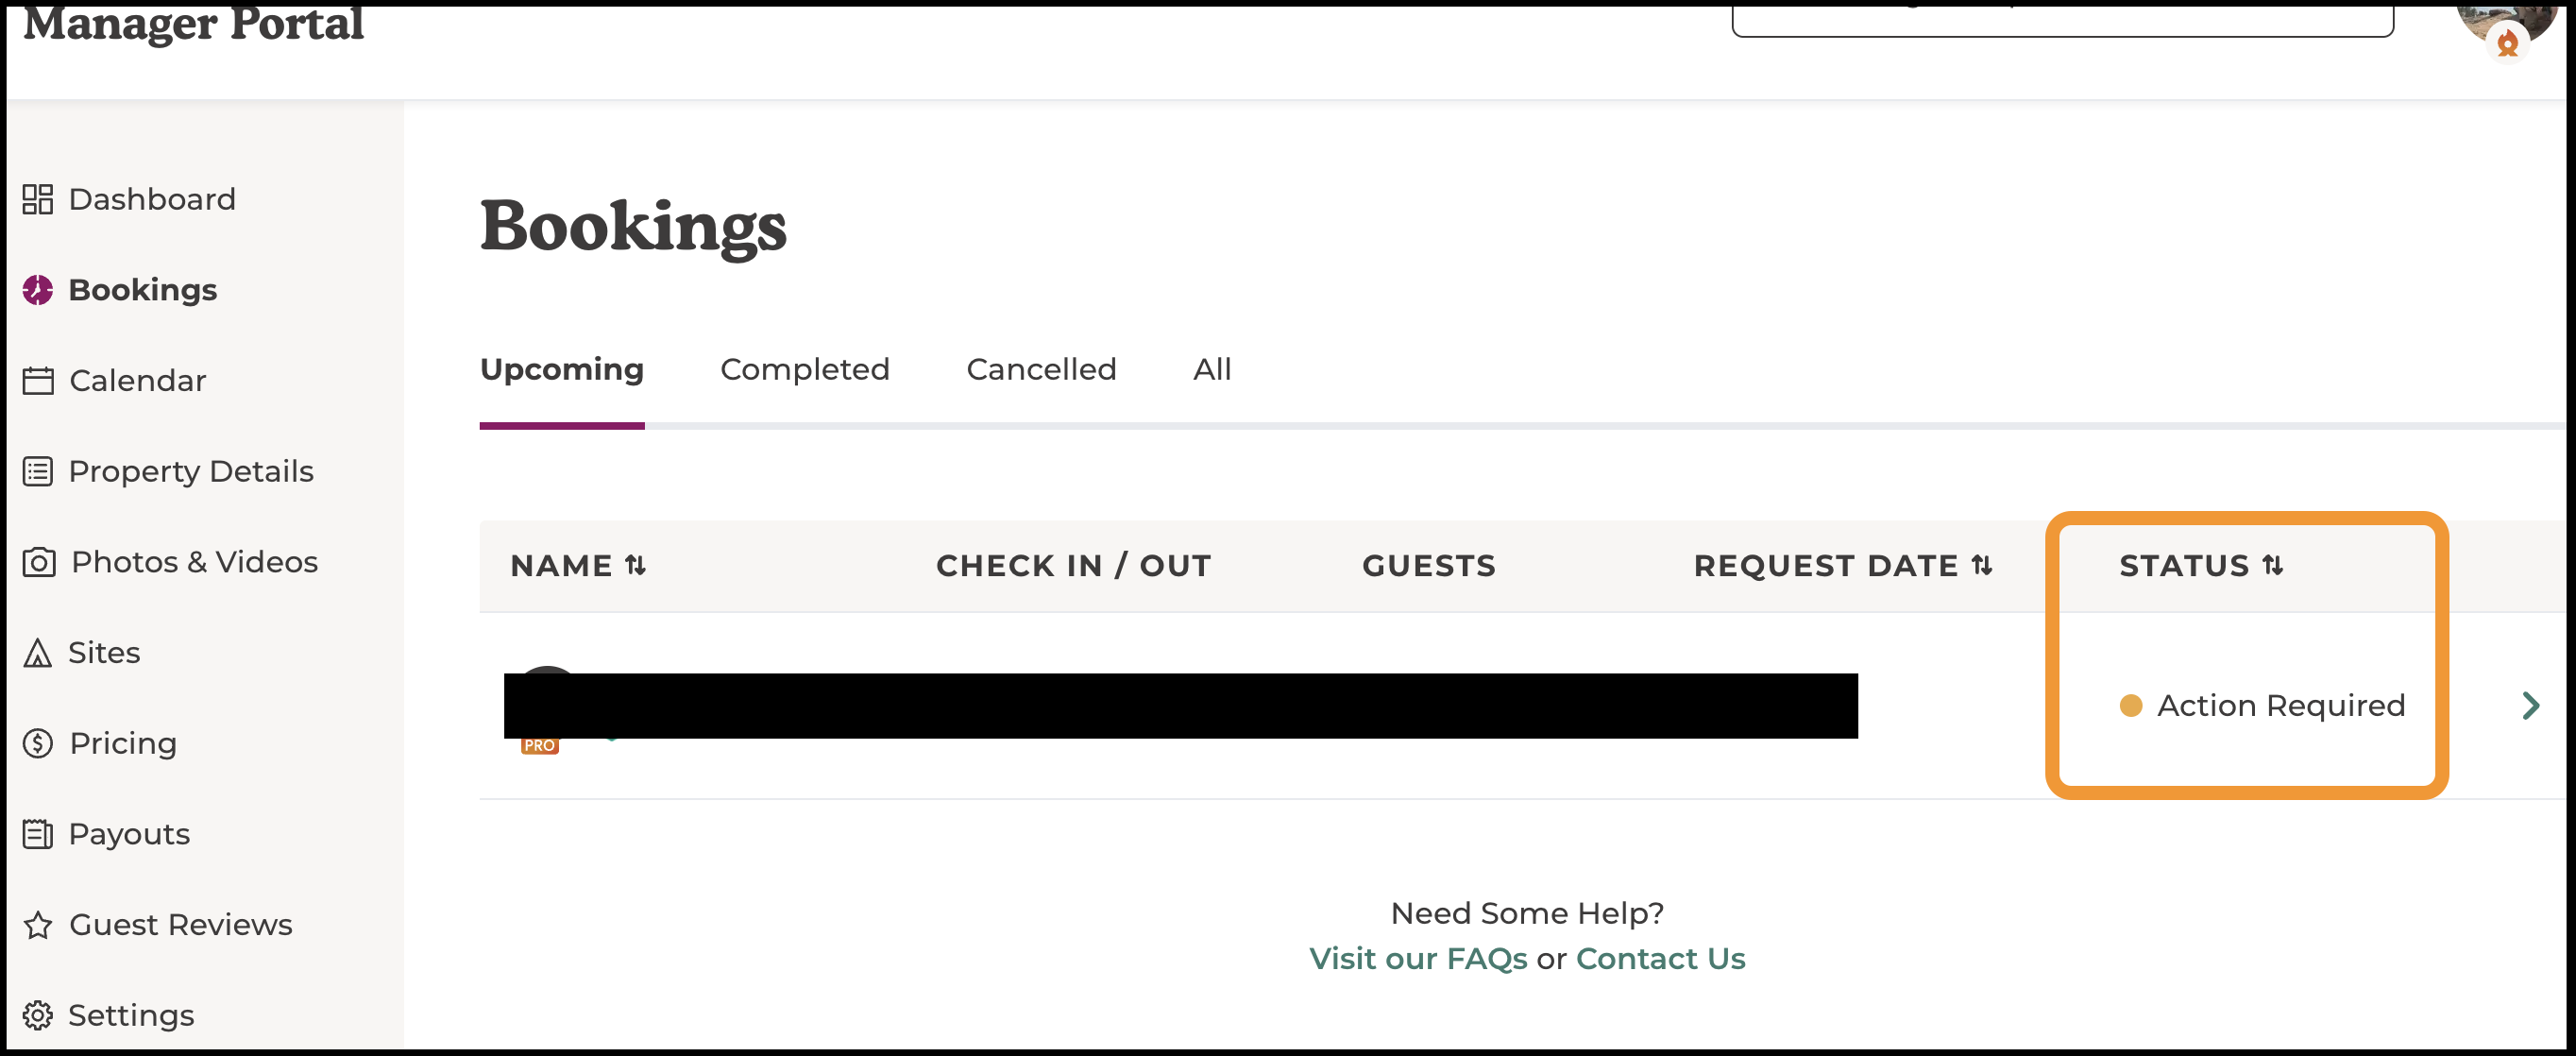Image resolution: width=2576 pixels, height=1056 pixels.
Task: Click the Payouts icon in the sidebar
Action: 38,834
